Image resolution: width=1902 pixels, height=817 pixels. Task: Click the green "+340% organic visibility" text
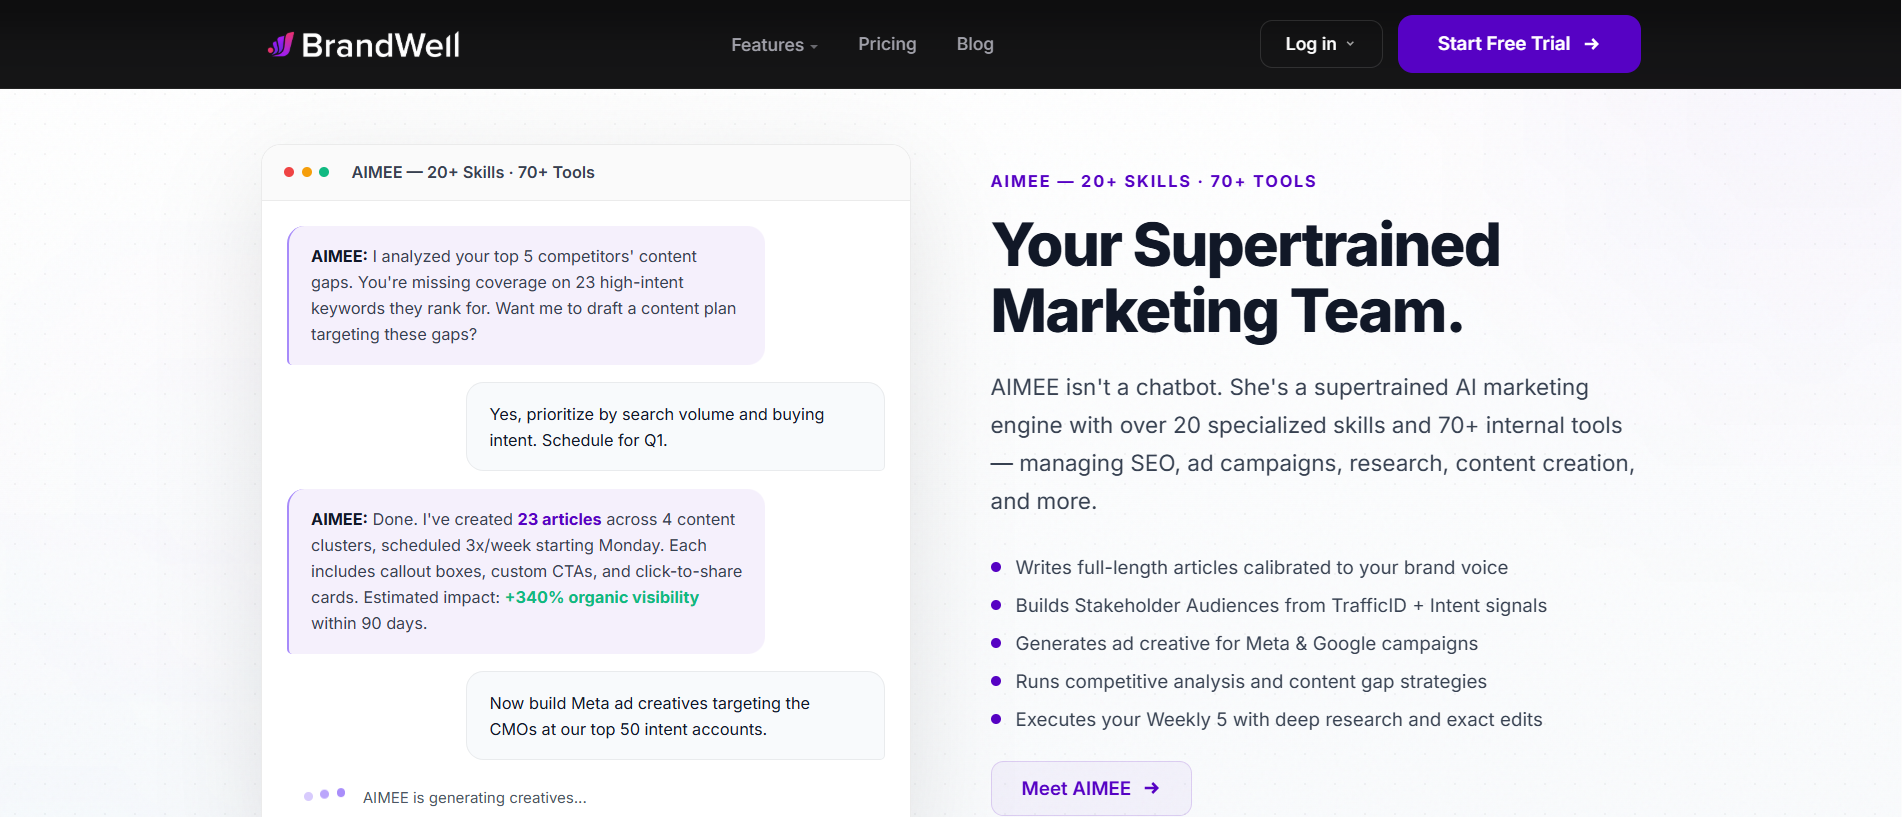[602, 597]
